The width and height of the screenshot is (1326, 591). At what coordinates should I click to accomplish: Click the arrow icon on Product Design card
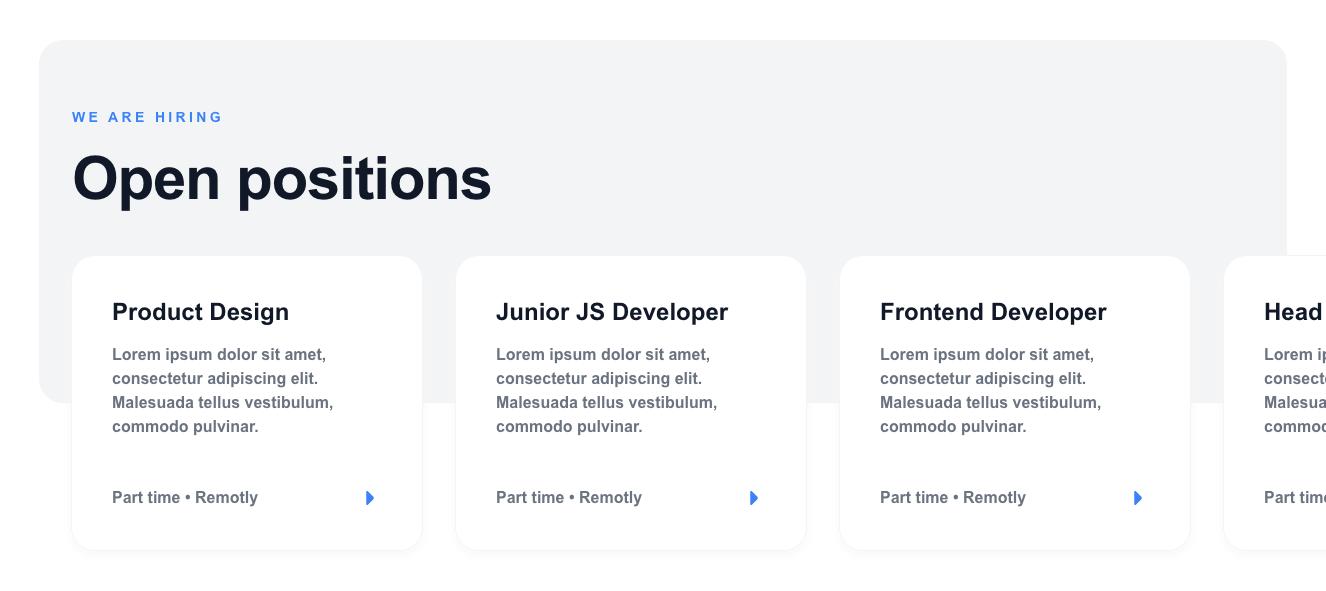tap(370, 498)
